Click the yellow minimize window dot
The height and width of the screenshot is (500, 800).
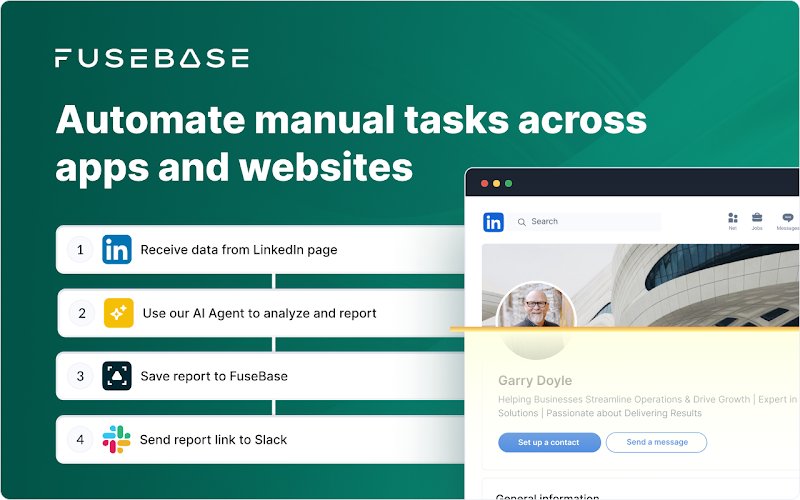tap(496, 184)
